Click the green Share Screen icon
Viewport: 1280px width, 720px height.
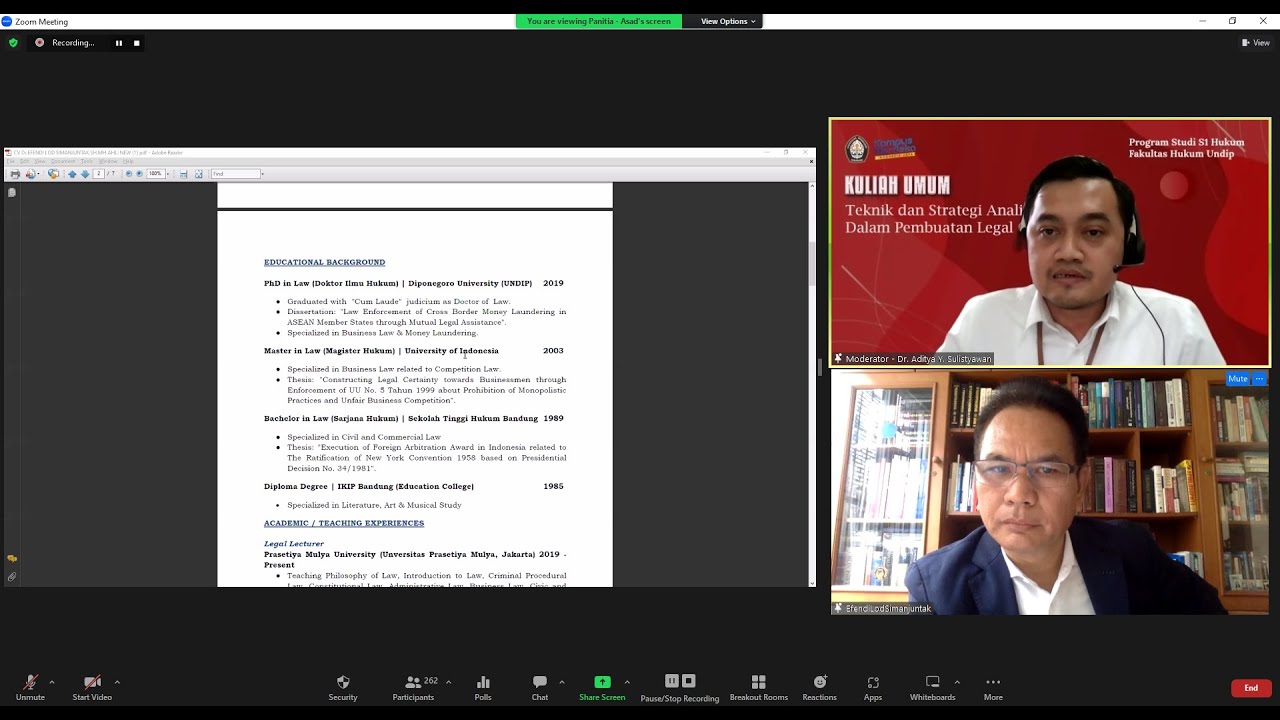click(x=602, y=682)
